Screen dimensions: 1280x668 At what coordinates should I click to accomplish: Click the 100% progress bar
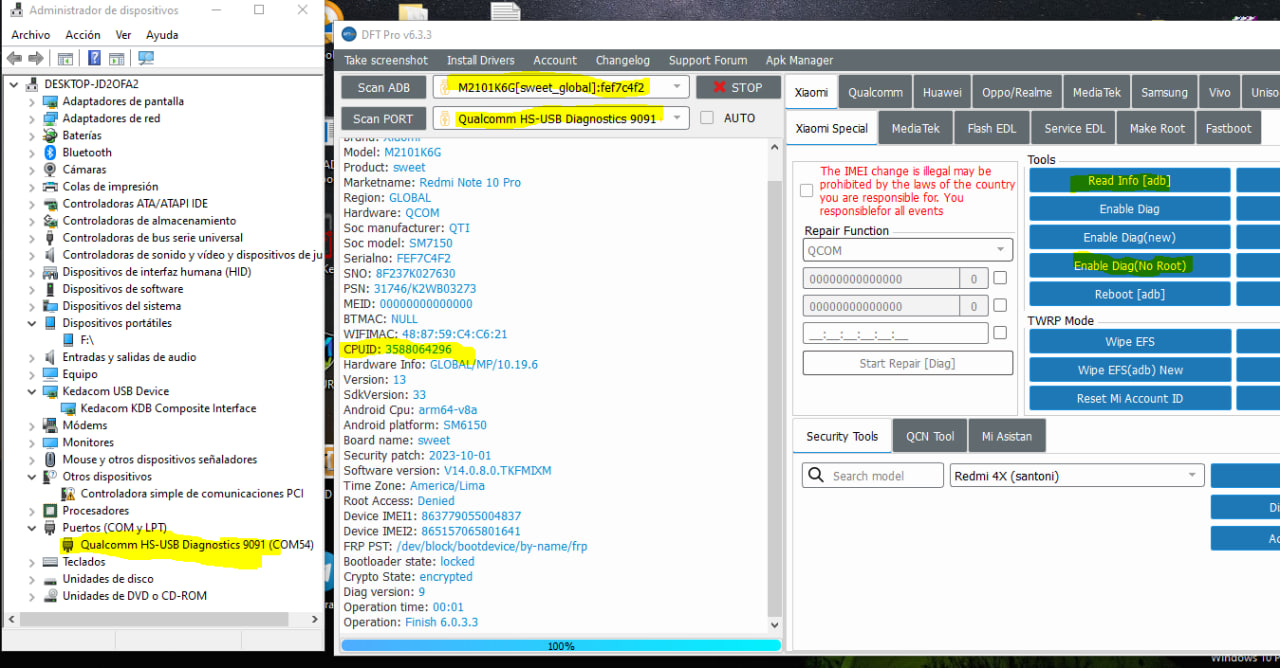click(x=560, y=646)
